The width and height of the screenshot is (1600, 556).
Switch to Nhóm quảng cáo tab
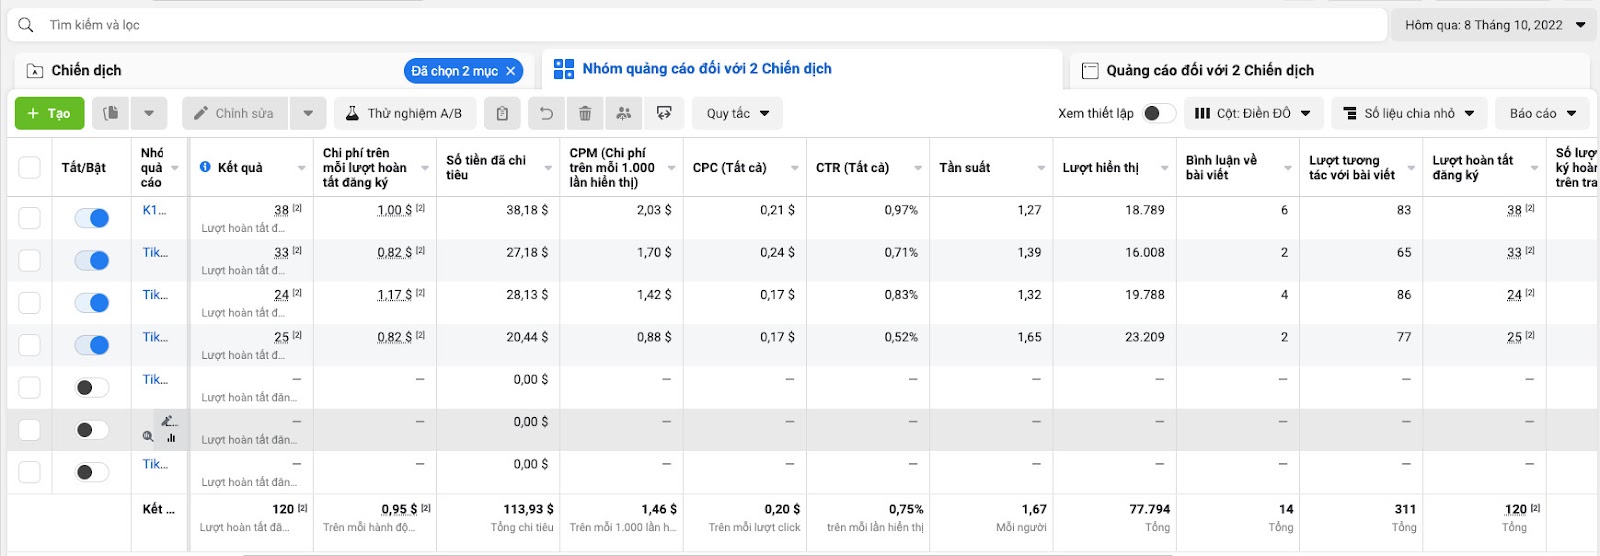(801, 69)
